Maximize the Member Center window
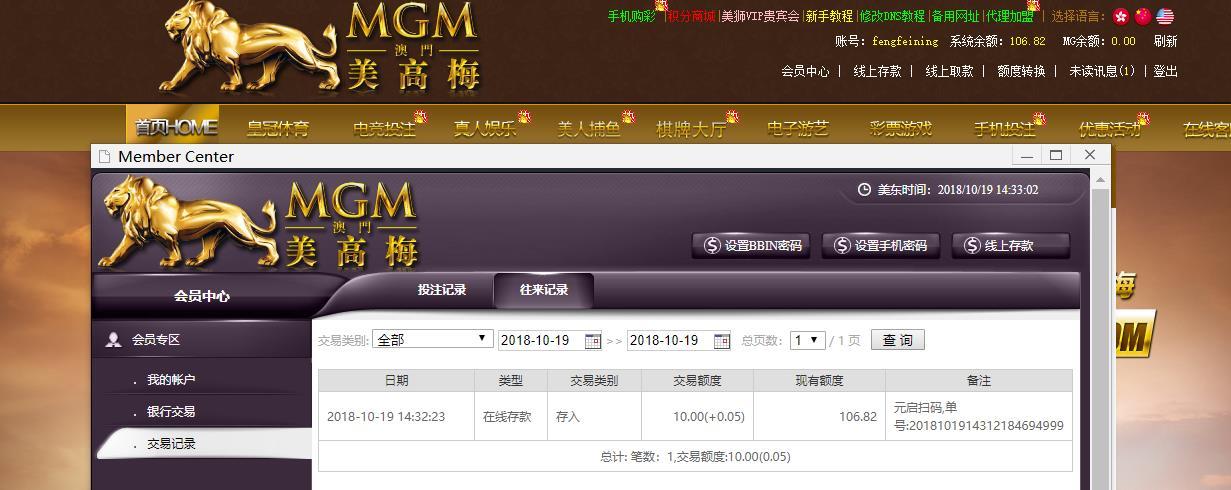Image resolution: width=1231 pixels, height=490 pixels. coord(1056,155)
